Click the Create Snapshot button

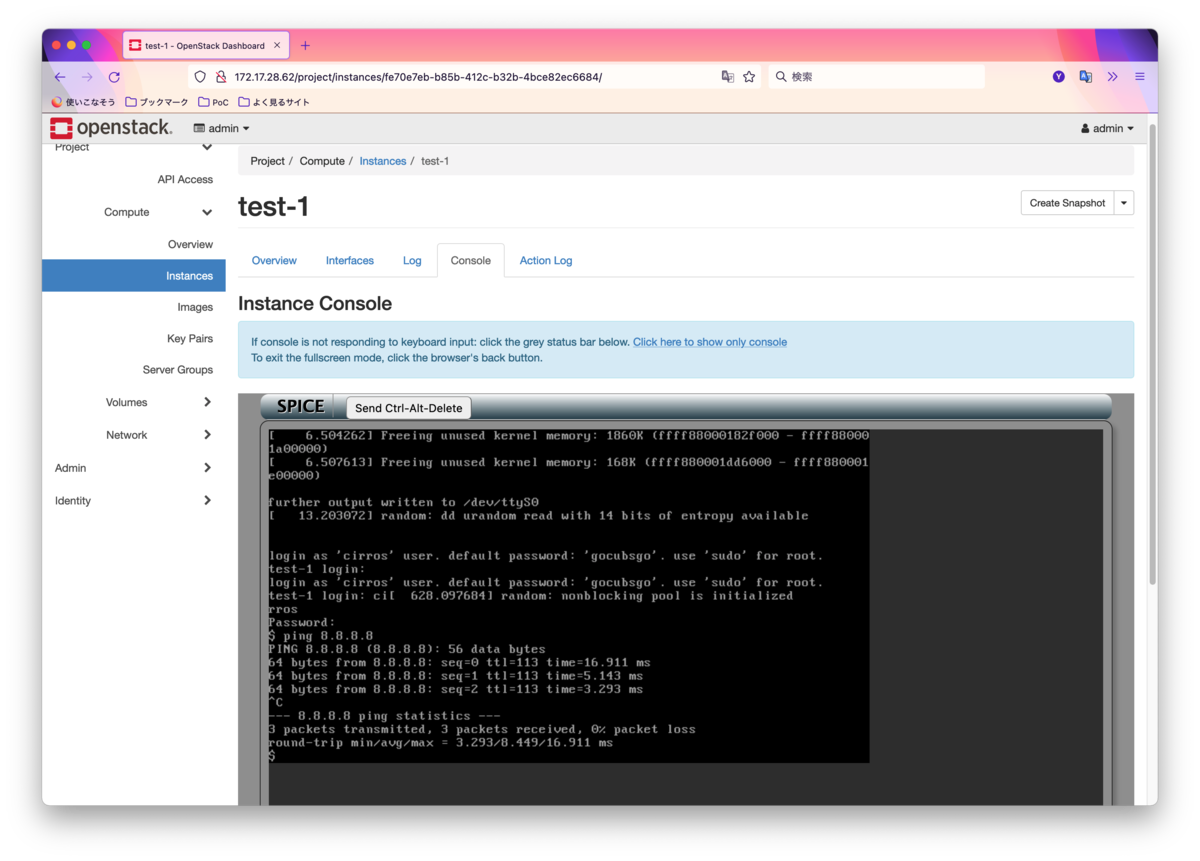coord(1067,203)
